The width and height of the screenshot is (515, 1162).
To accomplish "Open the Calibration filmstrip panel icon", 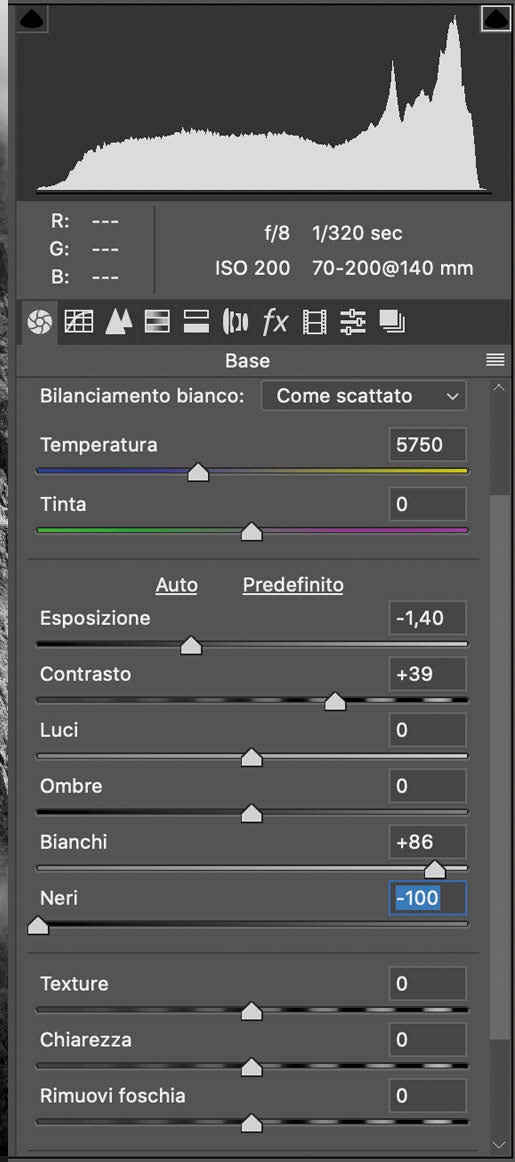I will [x=315, y=322].
